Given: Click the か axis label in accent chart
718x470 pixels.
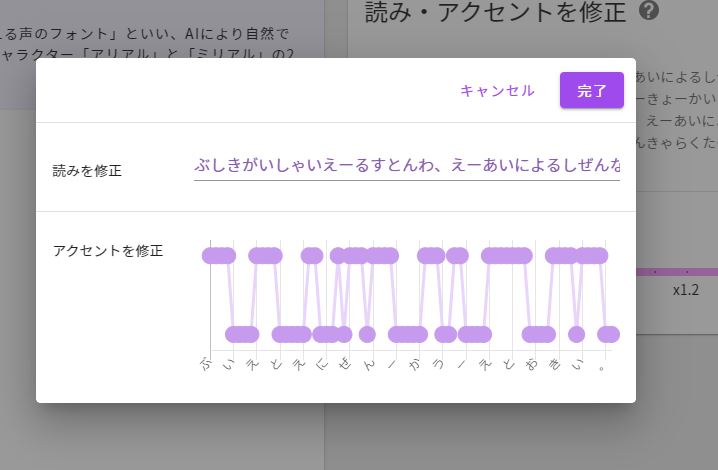Looking at the screenshot, I should tap(415, 365).
